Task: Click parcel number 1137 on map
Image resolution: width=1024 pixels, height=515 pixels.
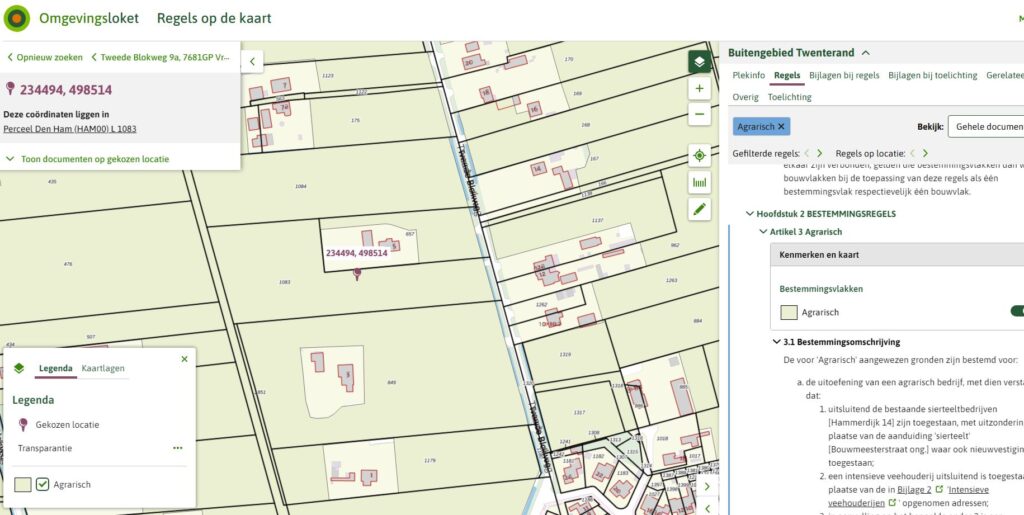Action: point(597,221)
